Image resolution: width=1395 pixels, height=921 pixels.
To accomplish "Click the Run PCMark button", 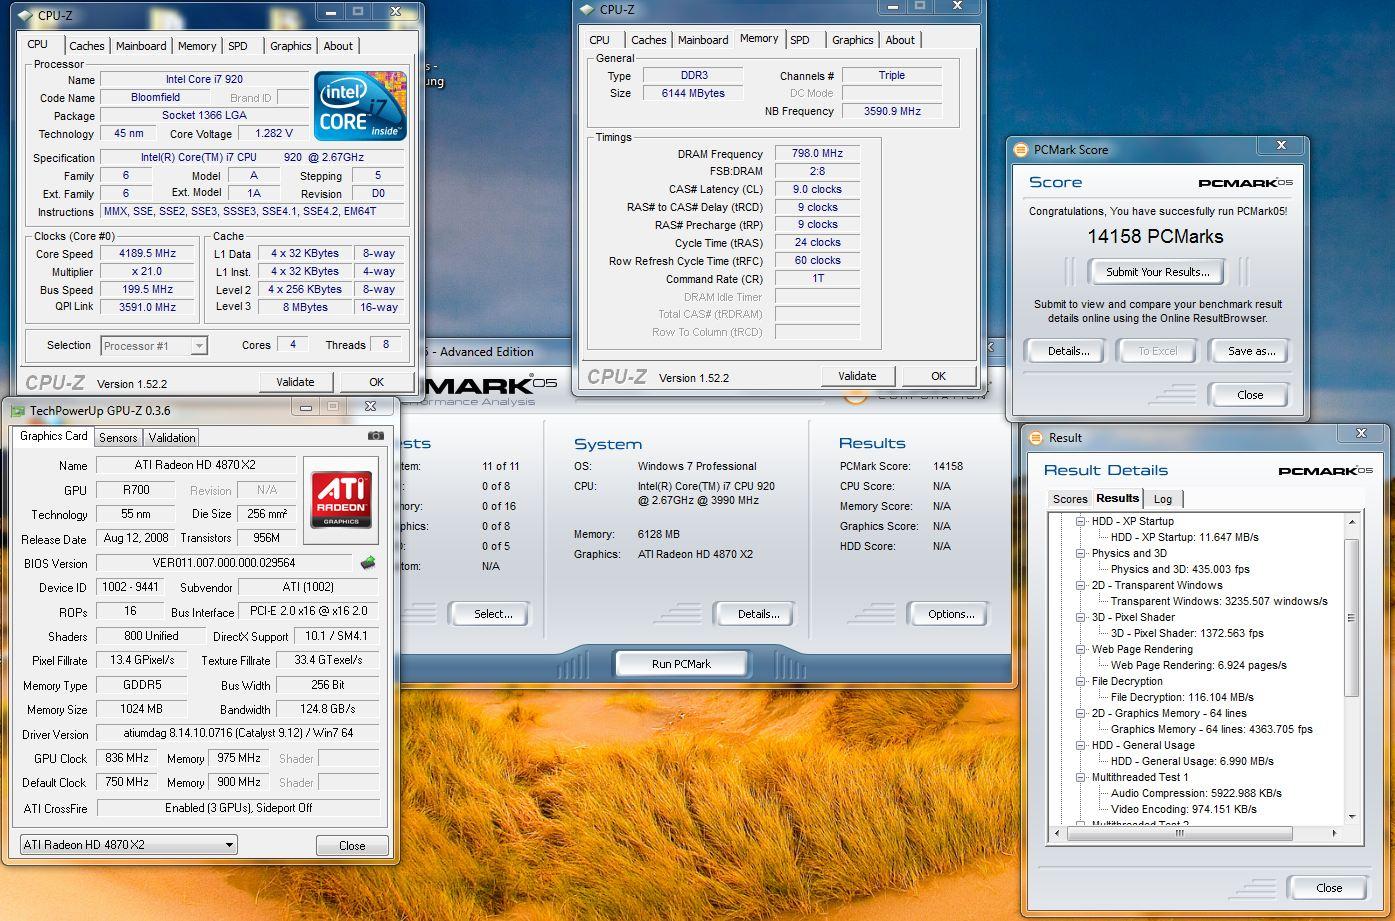I will [681, 664].
